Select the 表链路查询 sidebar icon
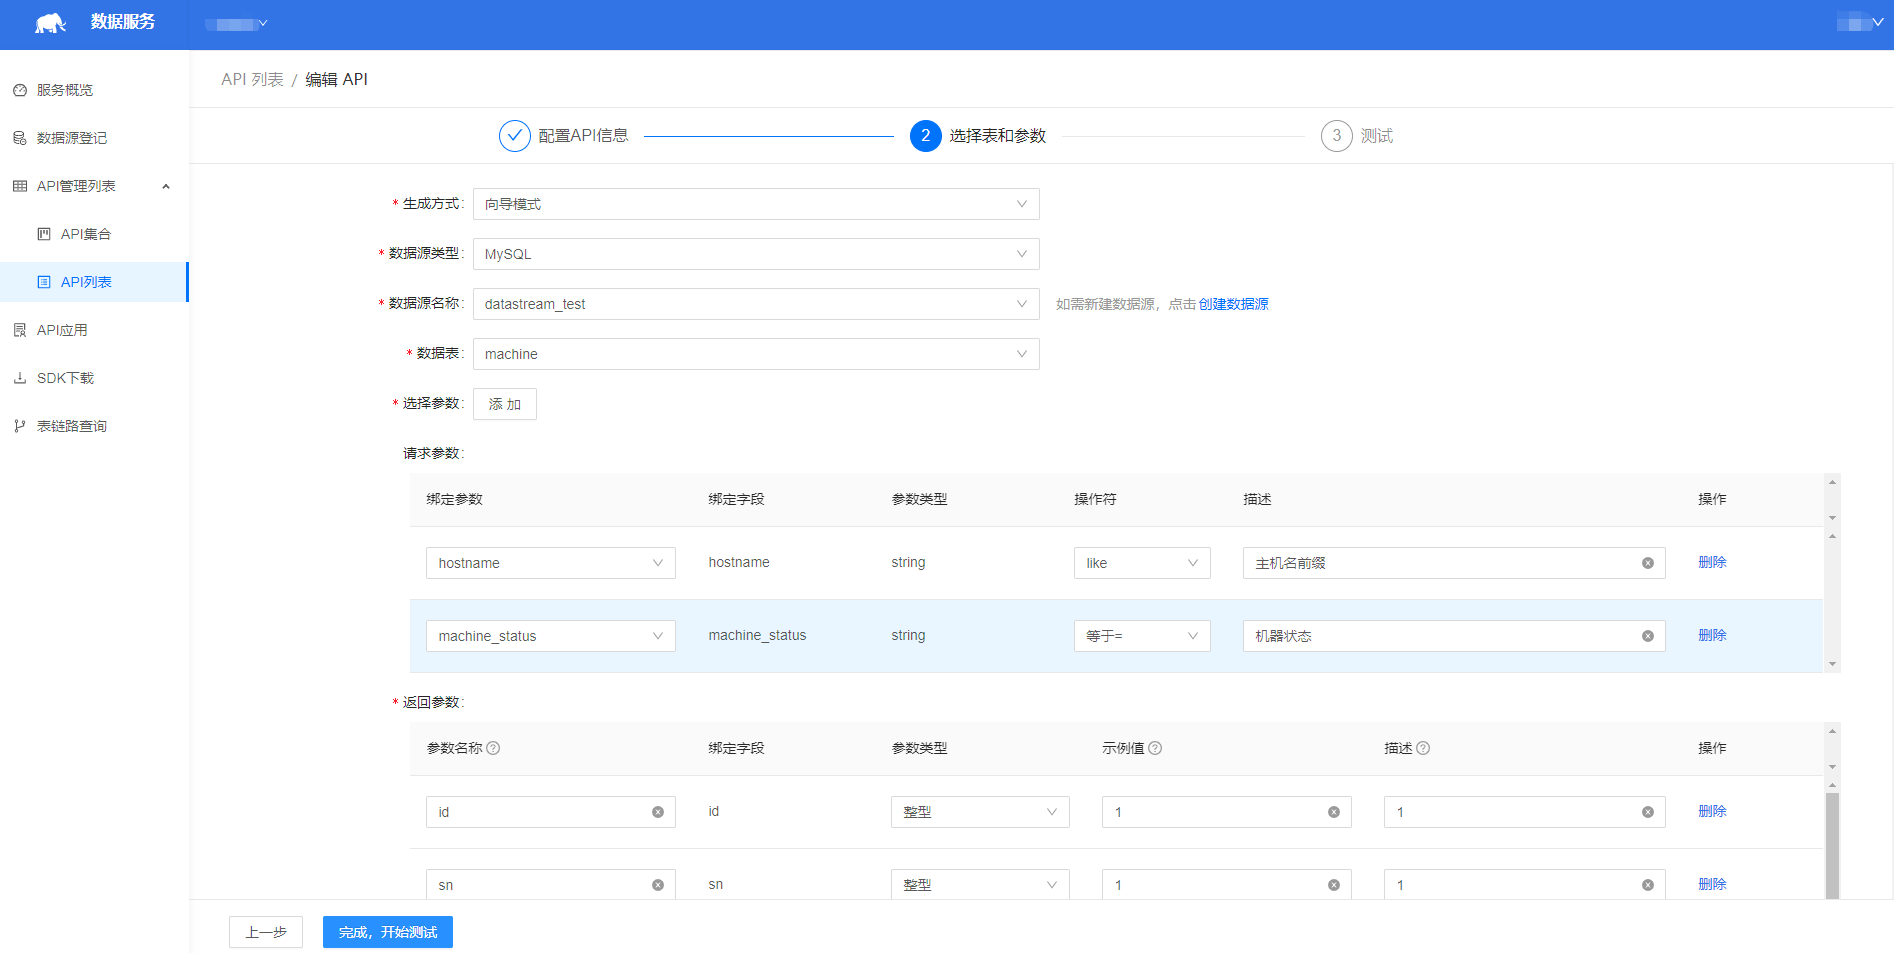 [19, 425]
